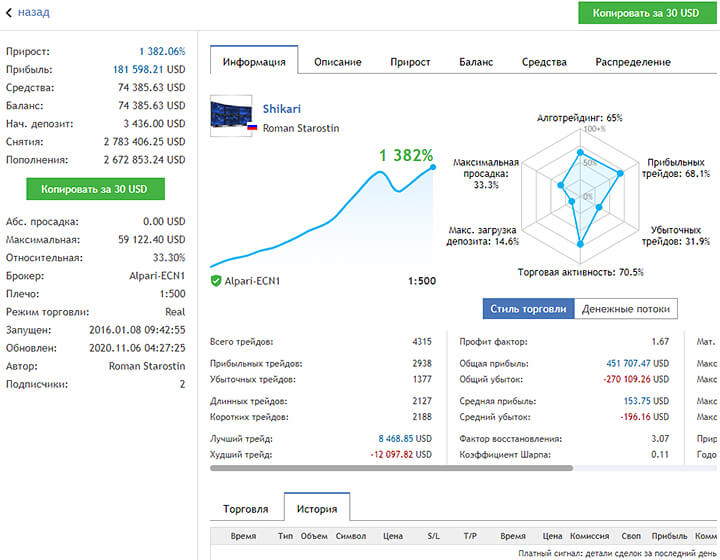The height and width of the screenshot is (560, 720).
Task: Open the Описание tab
Action: coord(338,62)
